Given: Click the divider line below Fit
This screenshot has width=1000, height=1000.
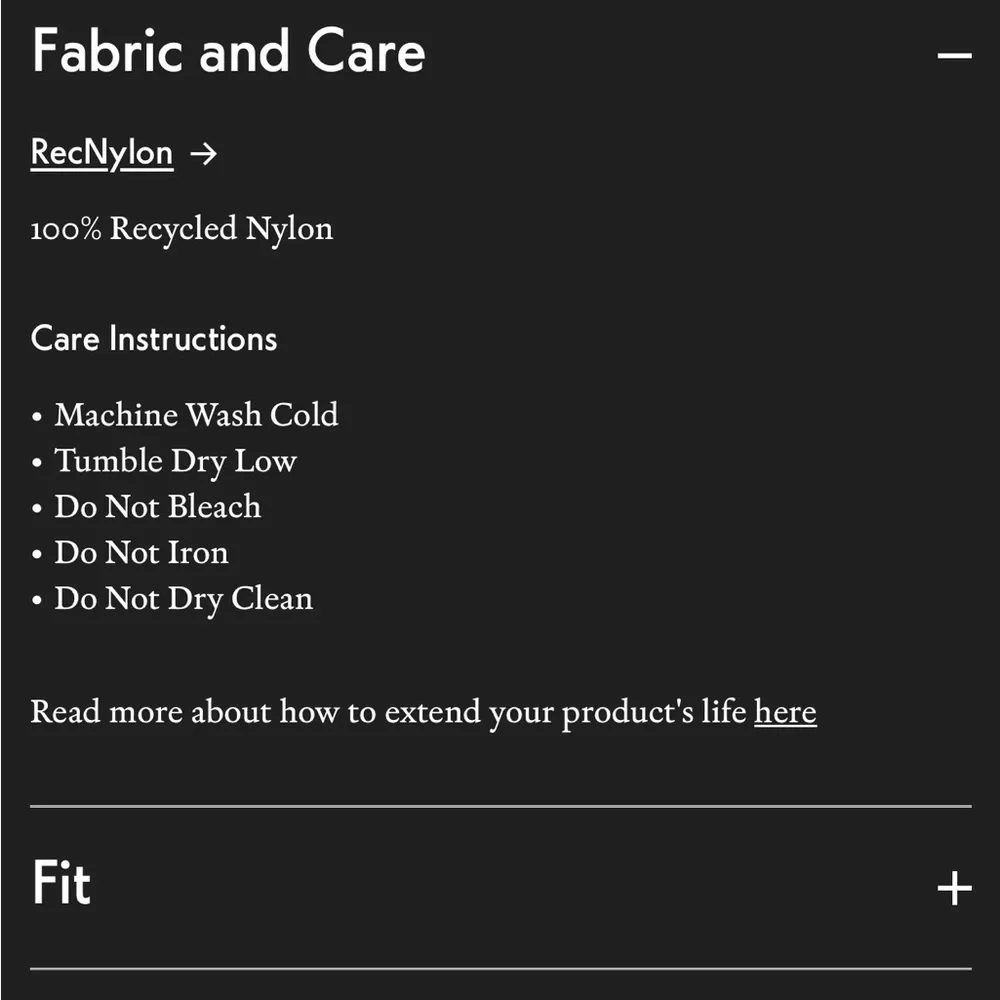Looking at the screenshot, I should (x=501, y=969).
